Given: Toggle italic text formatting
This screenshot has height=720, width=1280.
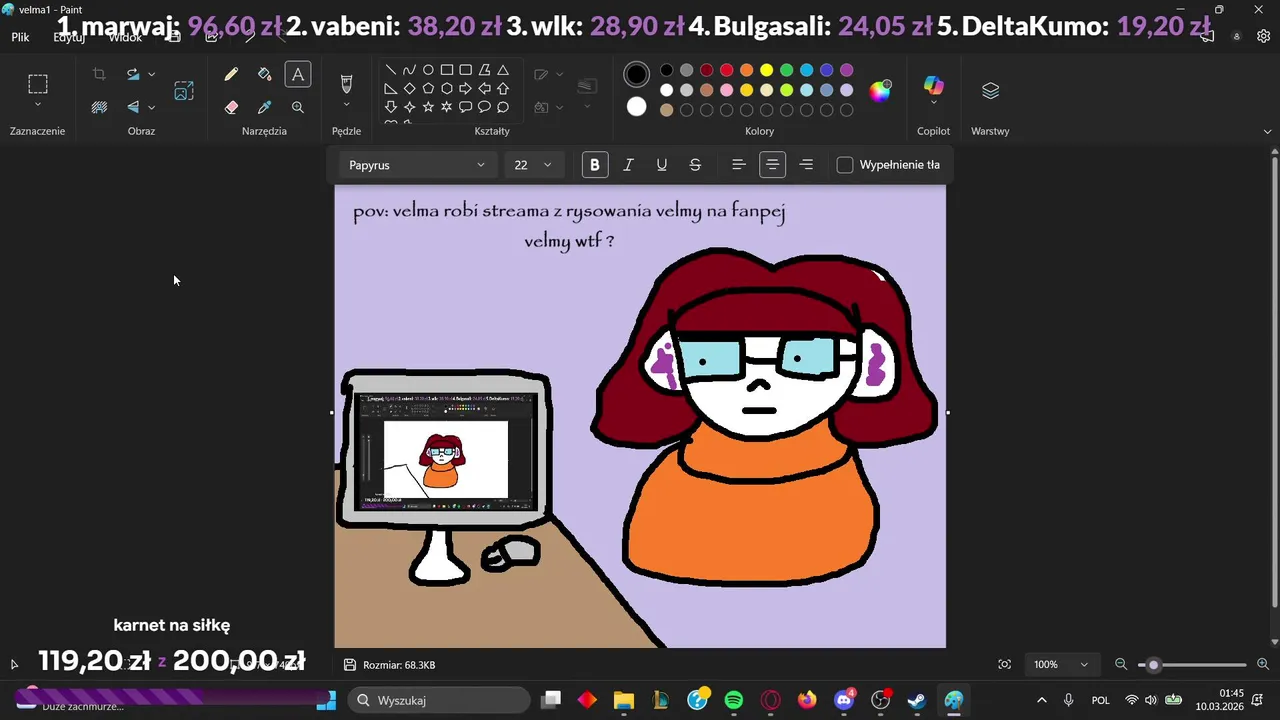Looking at the screenshot, I should (x=628, y=165).
